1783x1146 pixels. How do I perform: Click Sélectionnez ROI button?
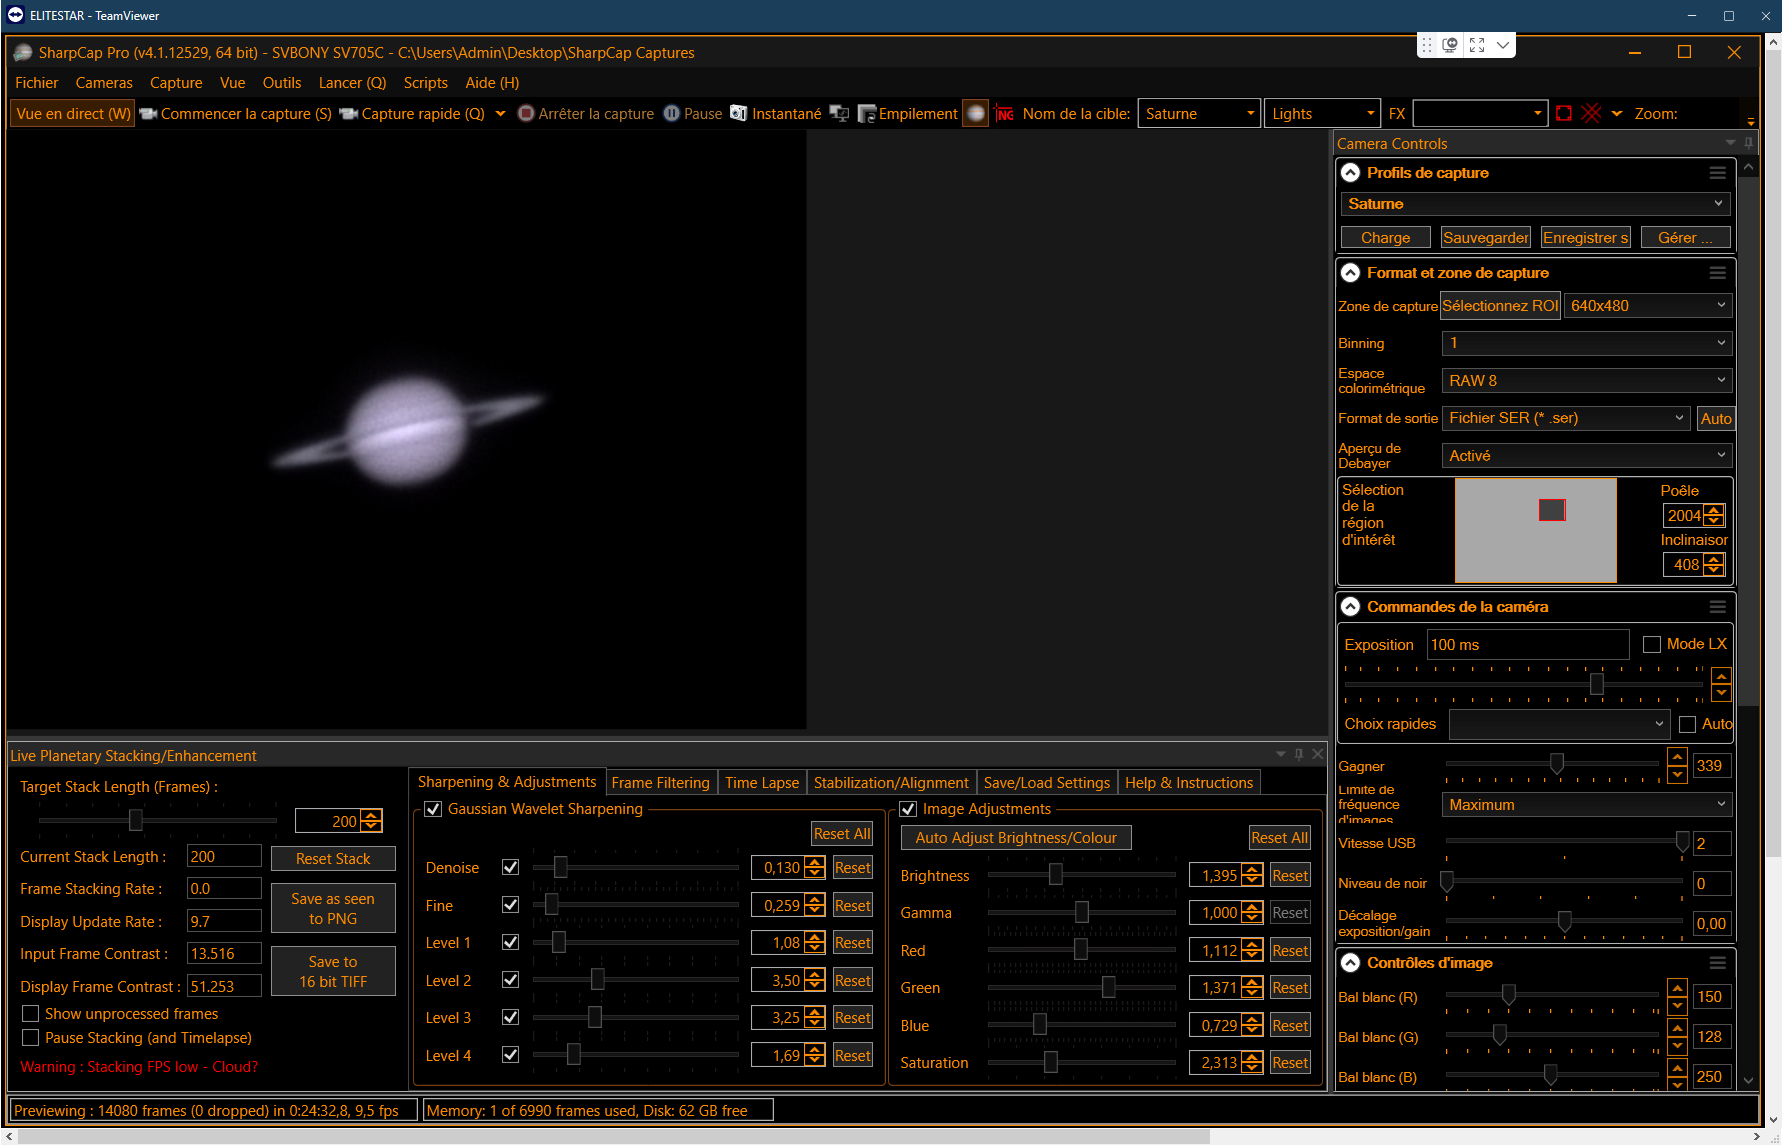(x=1500, y=306)
